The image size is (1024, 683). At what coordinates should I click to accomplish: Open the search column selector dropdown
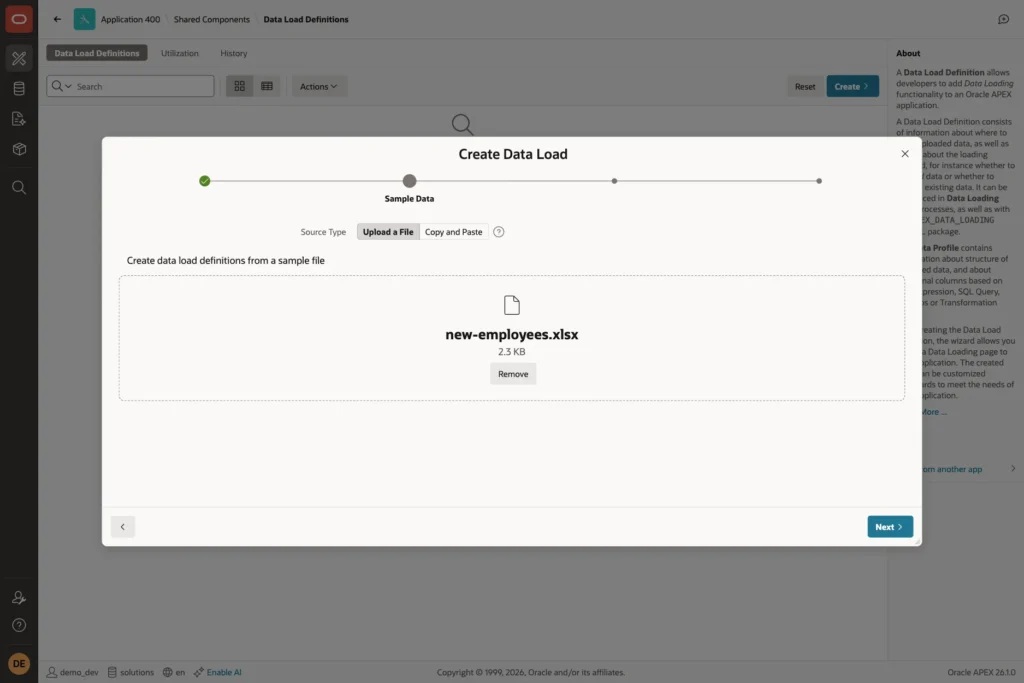coord(61,86)
